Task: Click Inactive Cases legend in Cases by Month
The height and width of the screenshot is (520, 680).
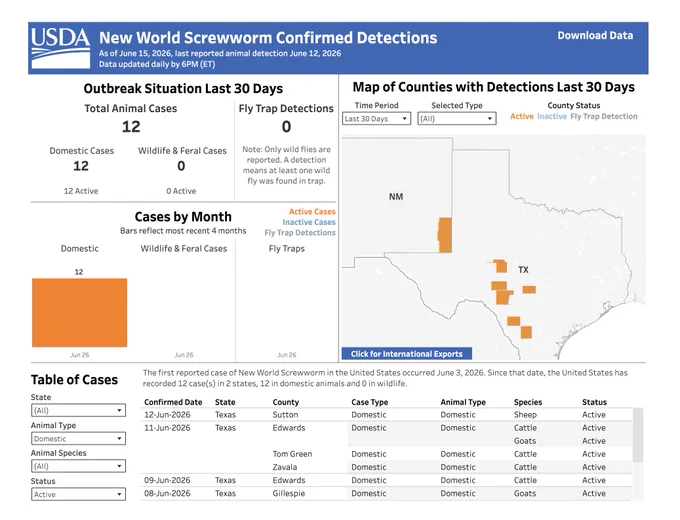Action: tap(309, 222)
